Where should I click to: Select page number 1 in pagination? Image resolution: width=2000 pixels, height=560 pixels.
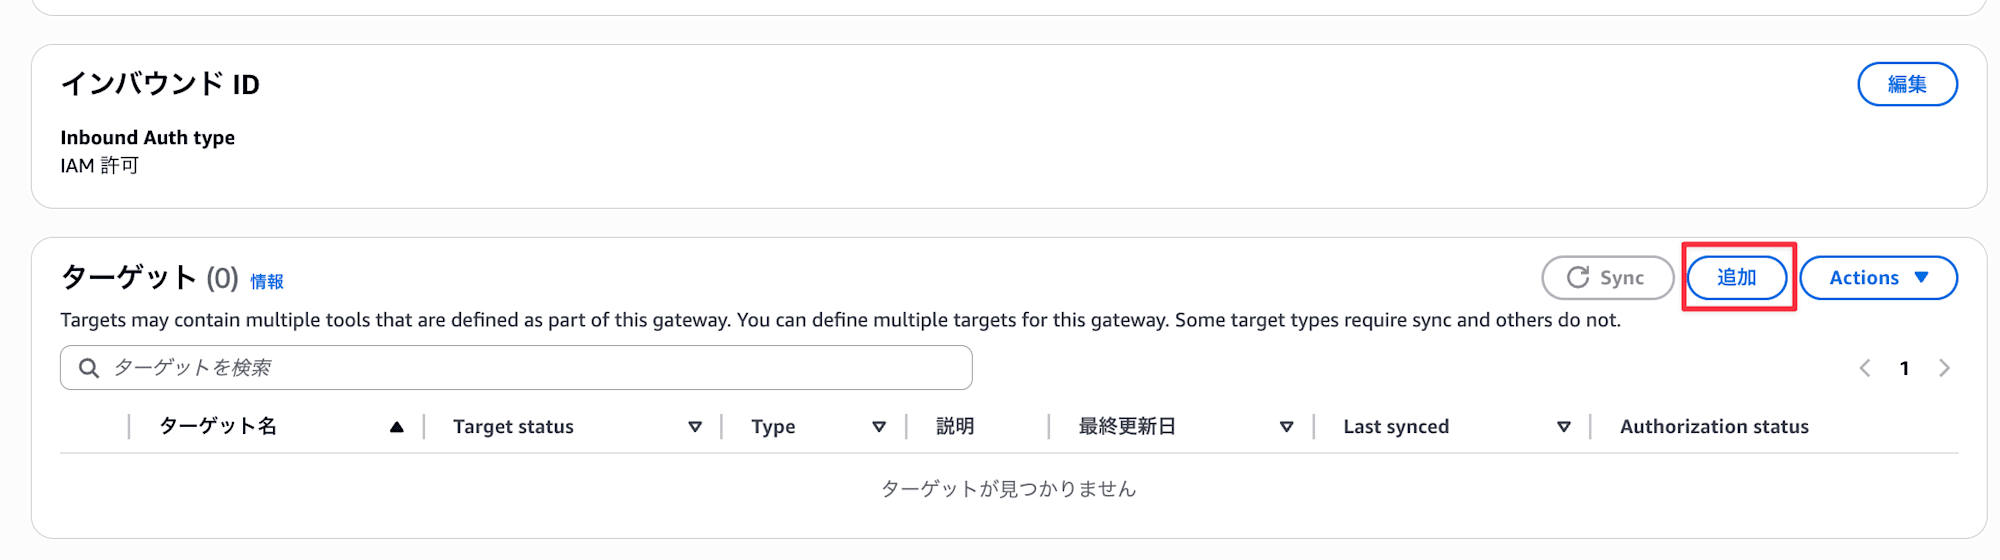click(x=1905, y=368)
